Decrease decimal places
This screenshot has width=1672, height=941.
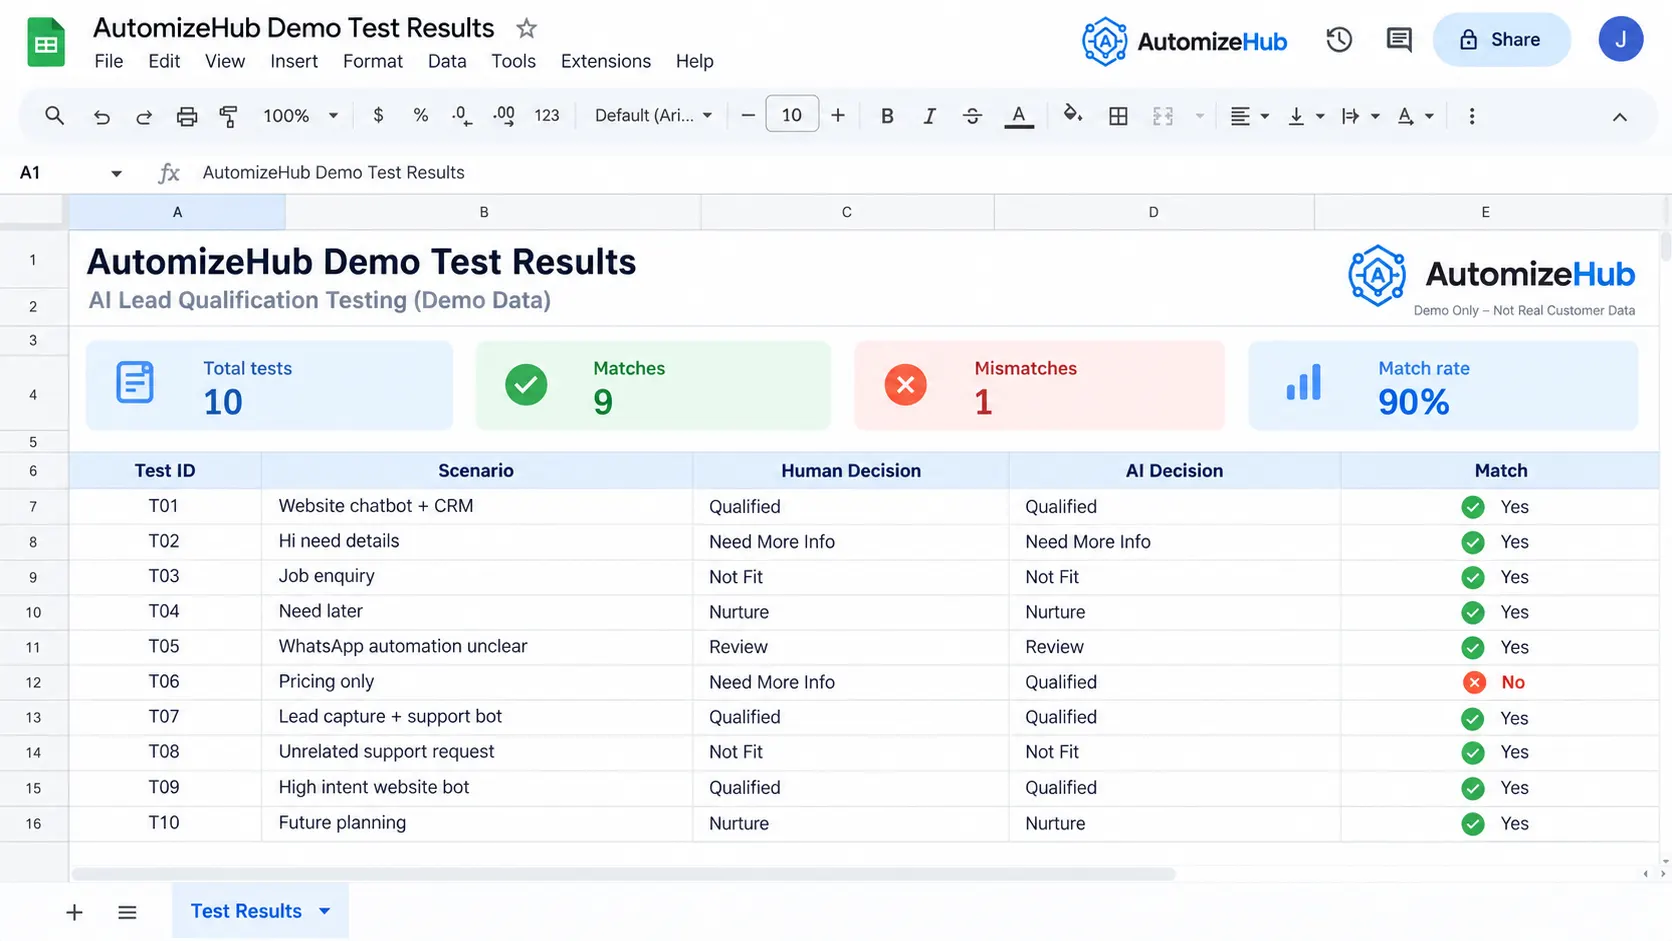pyautogui.click(x=461, y=116)
